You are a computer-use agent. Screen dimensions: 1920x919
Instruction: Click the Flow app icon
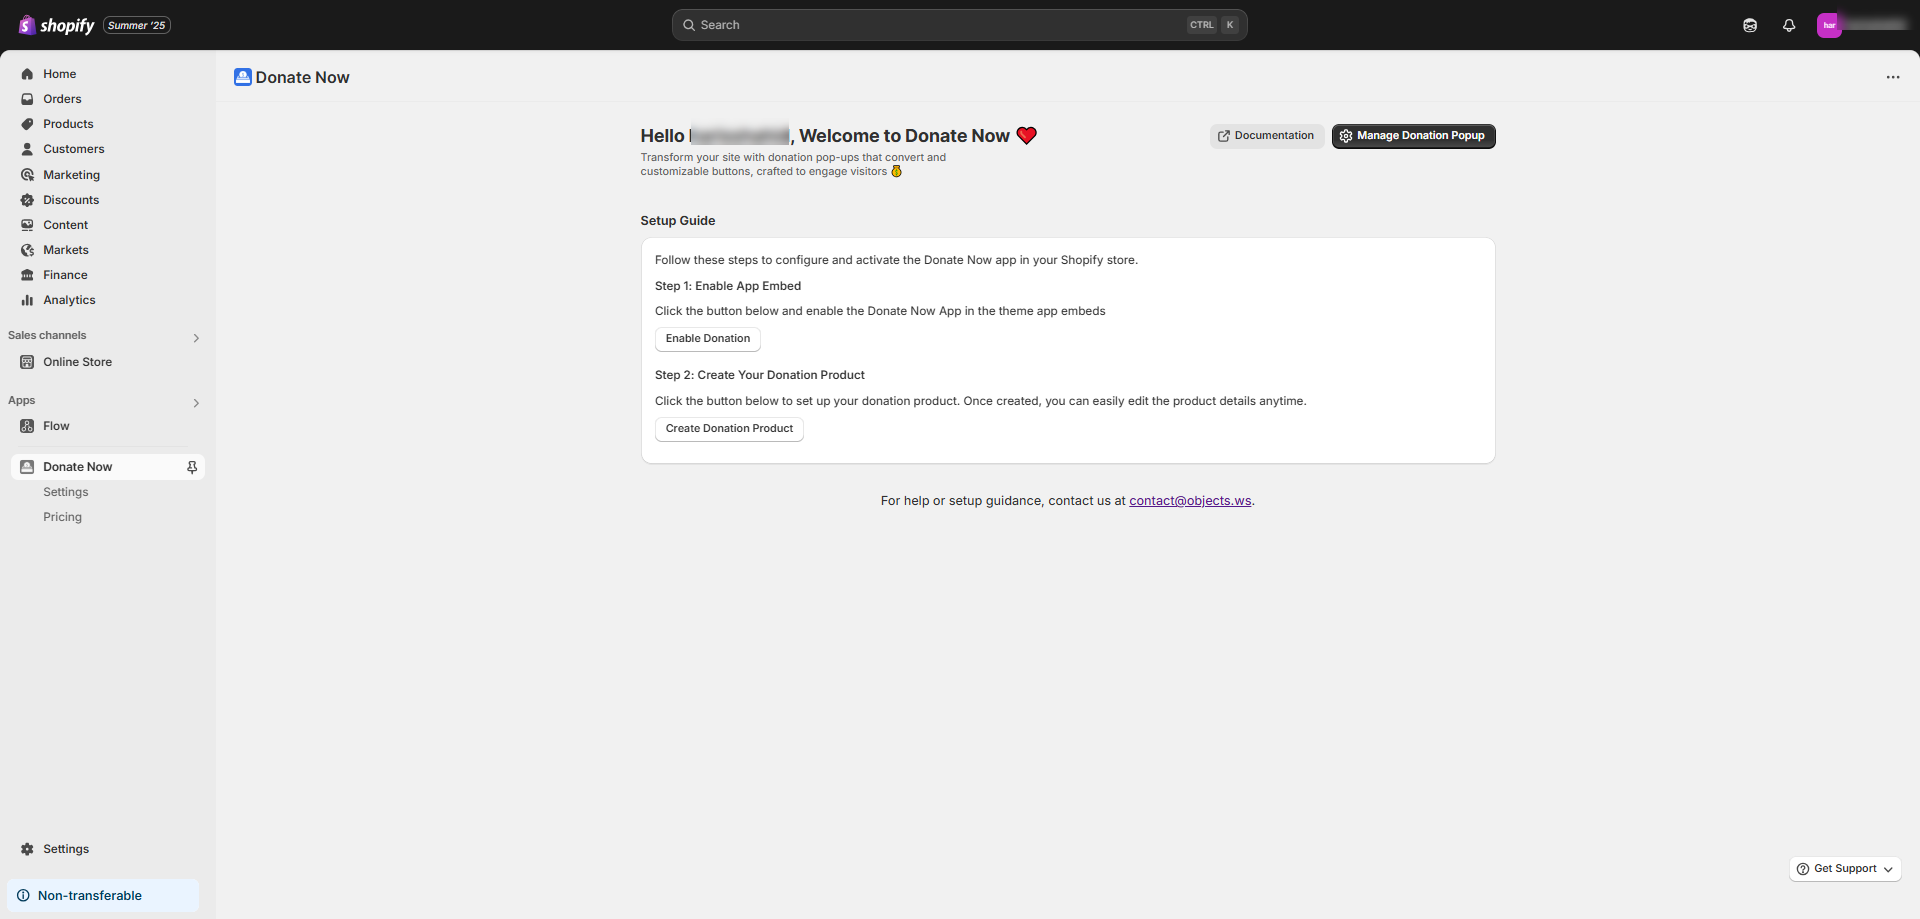point(27,426)
